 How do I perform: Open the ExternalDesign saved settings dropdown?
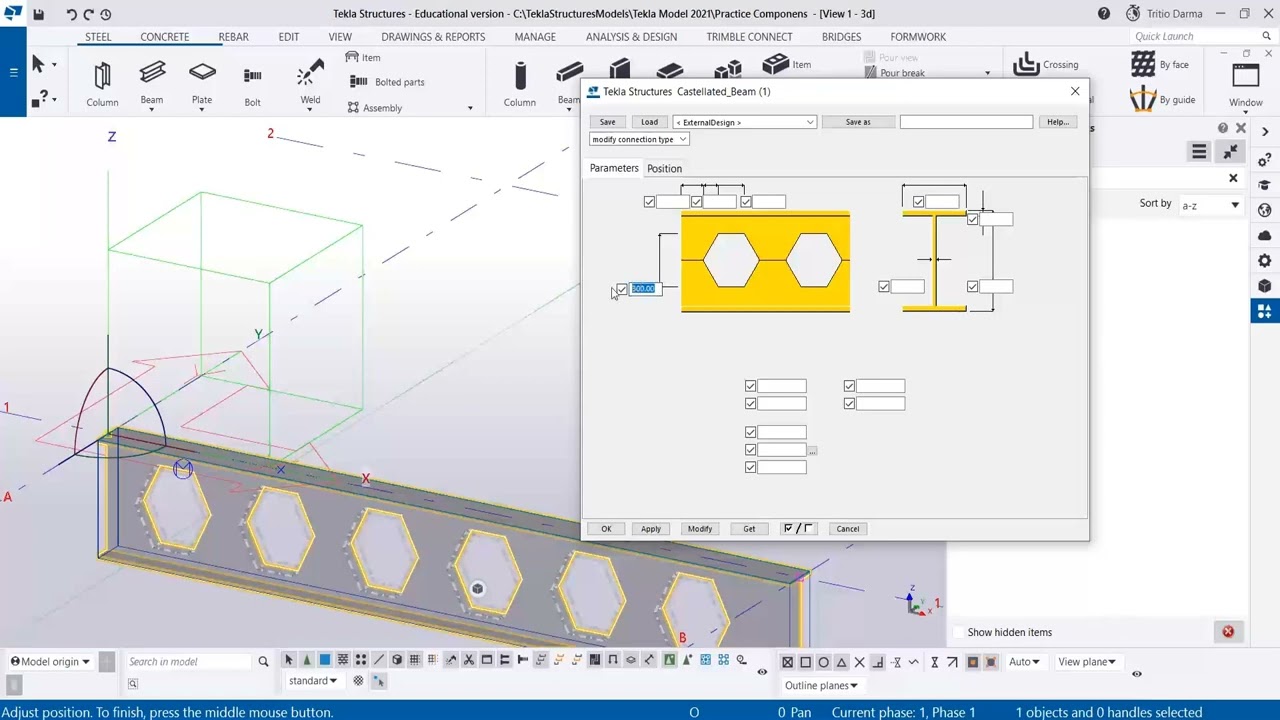pyautogui.click(x=745, y=122)
